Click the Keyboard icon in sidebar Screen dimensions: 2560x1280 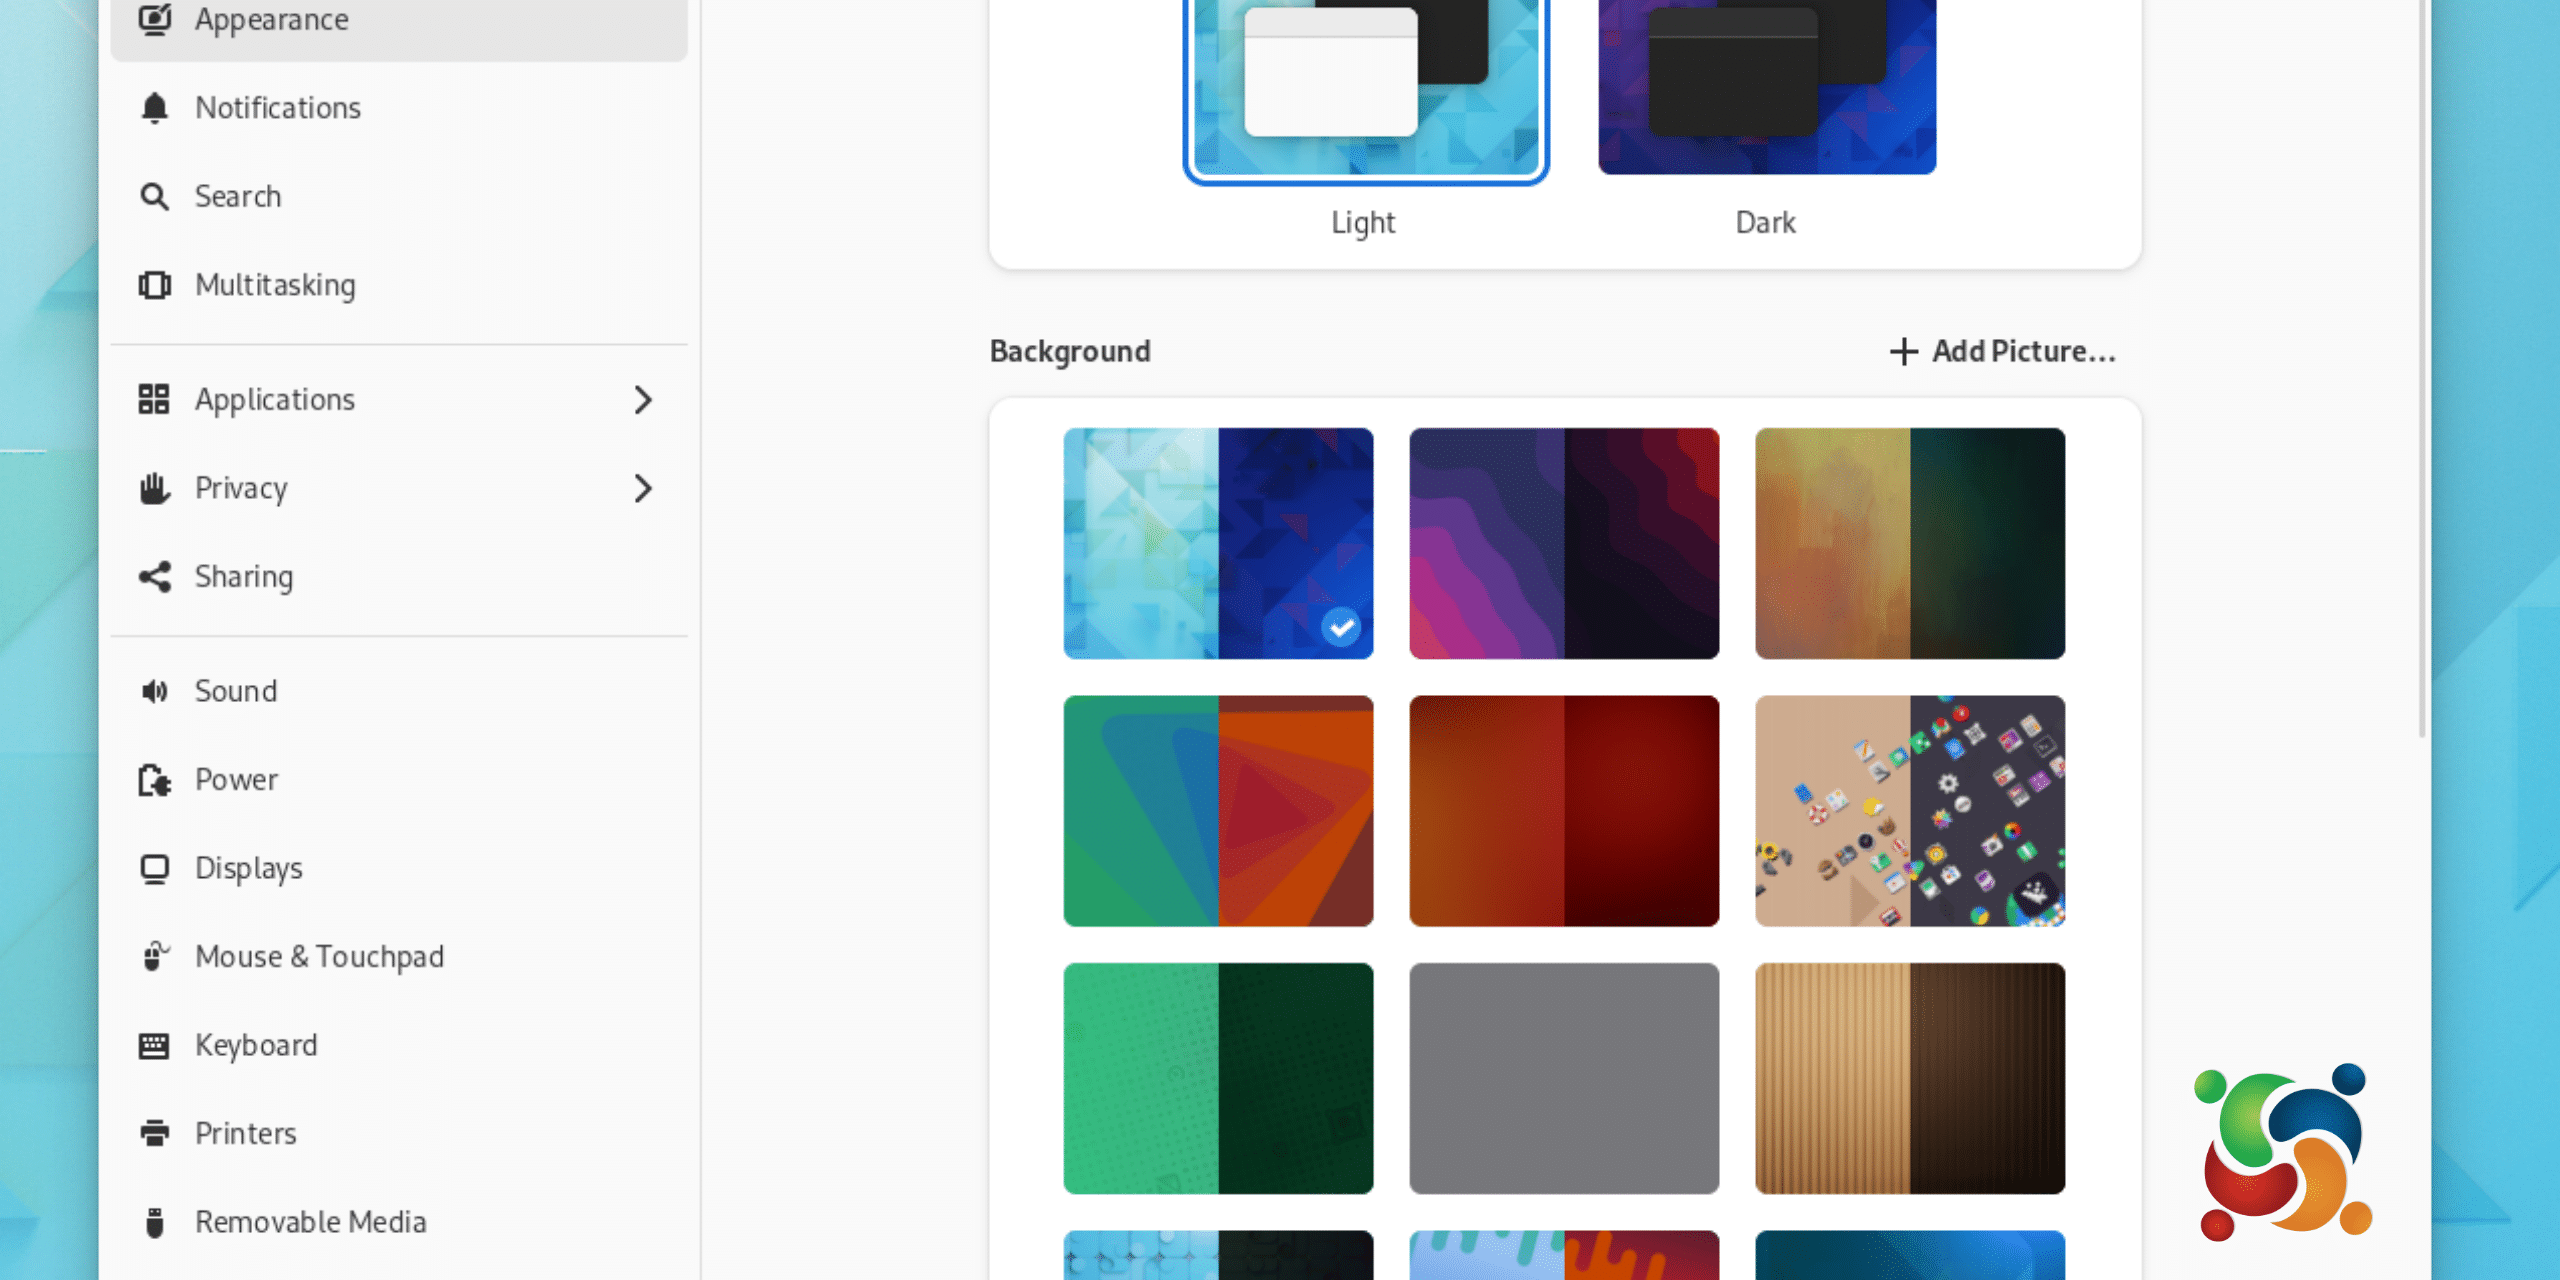pyautogui.click(x=154, y=1045)
